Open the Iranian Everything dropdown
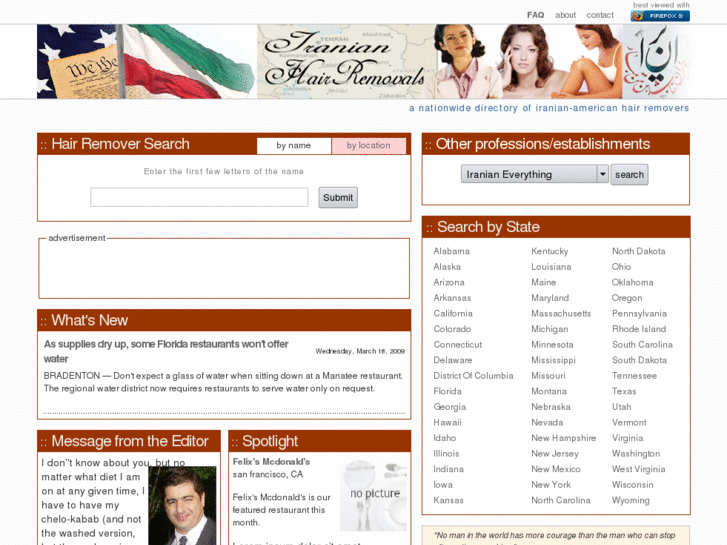Image resolution: width=727 pixels, height=545 pixels. point(535,174)
